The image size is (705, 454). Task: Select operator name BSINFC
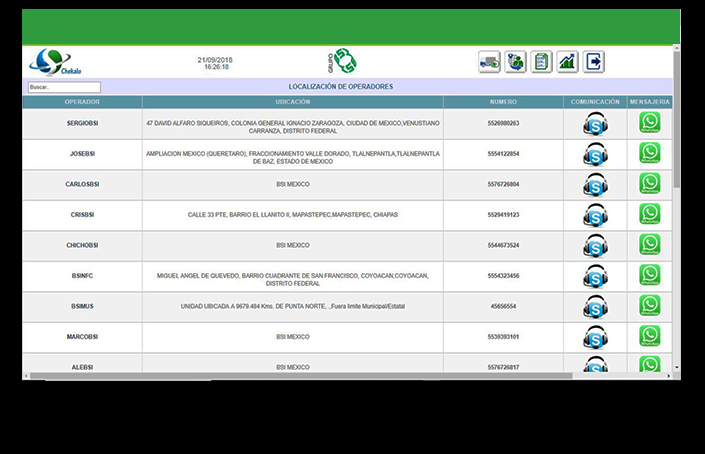[x=82, y=276]
